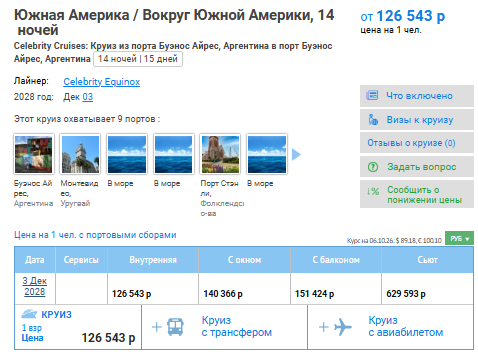Click the '14 ночей | 15 дней' badge
The image size is (478, 360).
(138, 59)
